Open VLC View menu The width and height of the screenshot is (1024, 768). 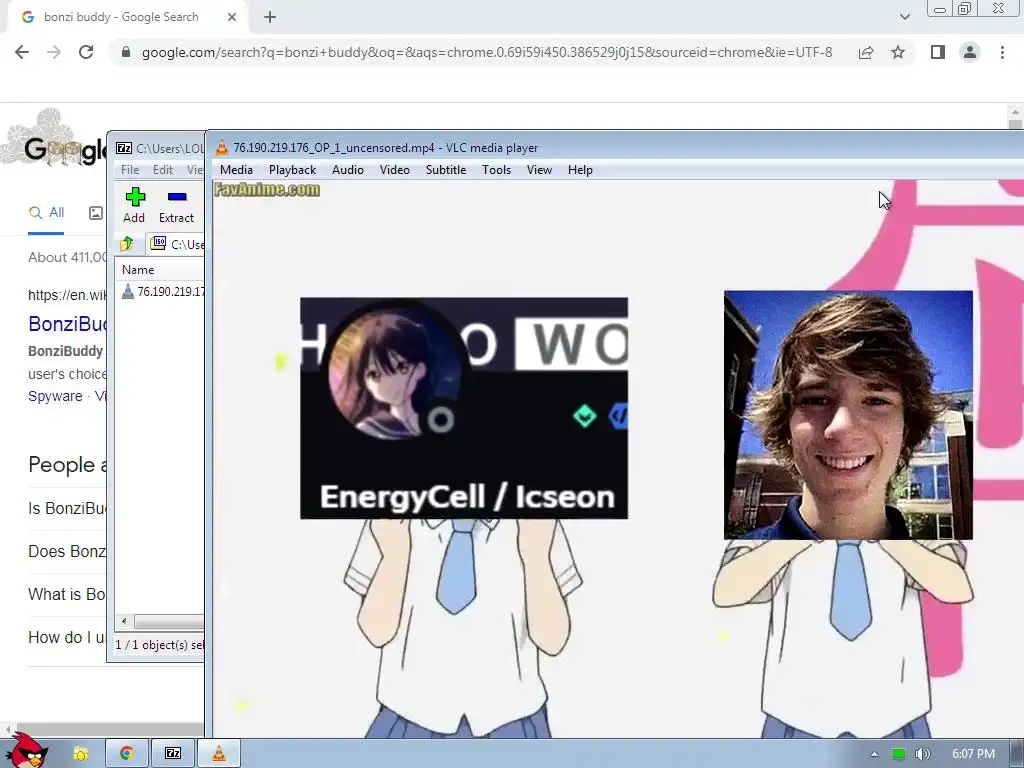click(x=539, y=170)
